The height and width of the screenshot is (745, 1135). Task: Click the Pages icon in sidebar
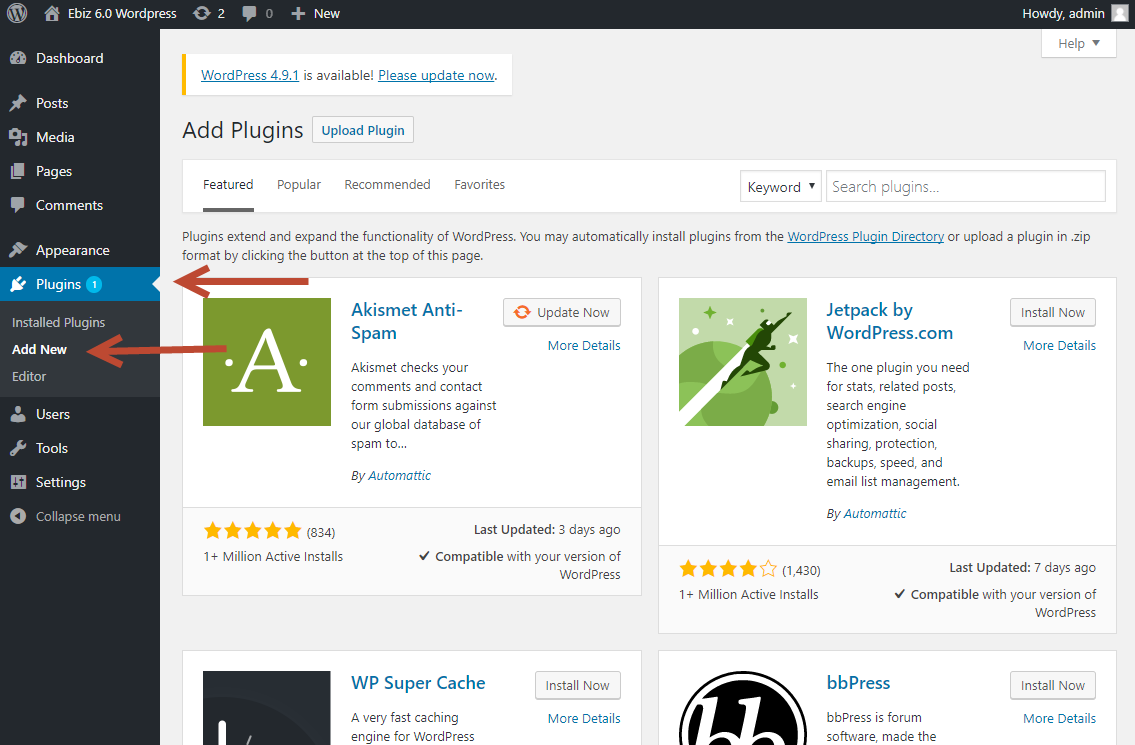tap(18, 171)
